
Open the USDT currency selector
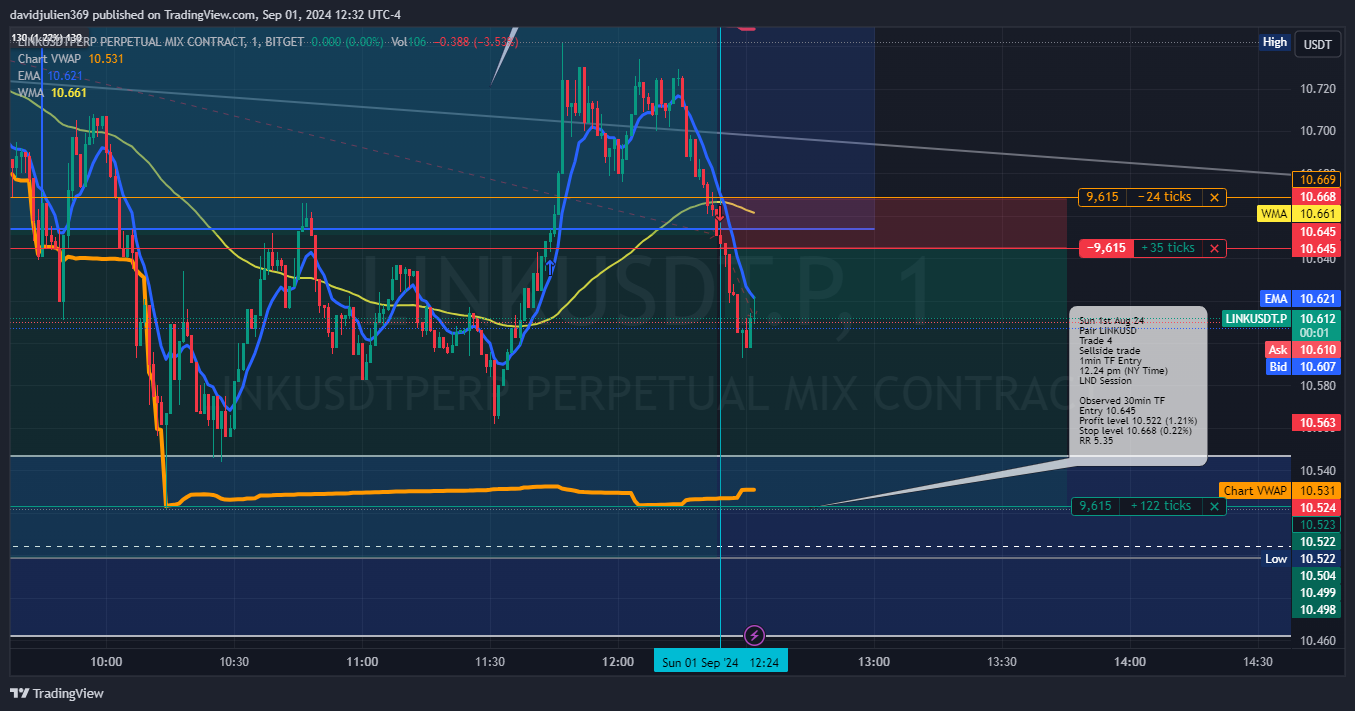coord(1318,45)
